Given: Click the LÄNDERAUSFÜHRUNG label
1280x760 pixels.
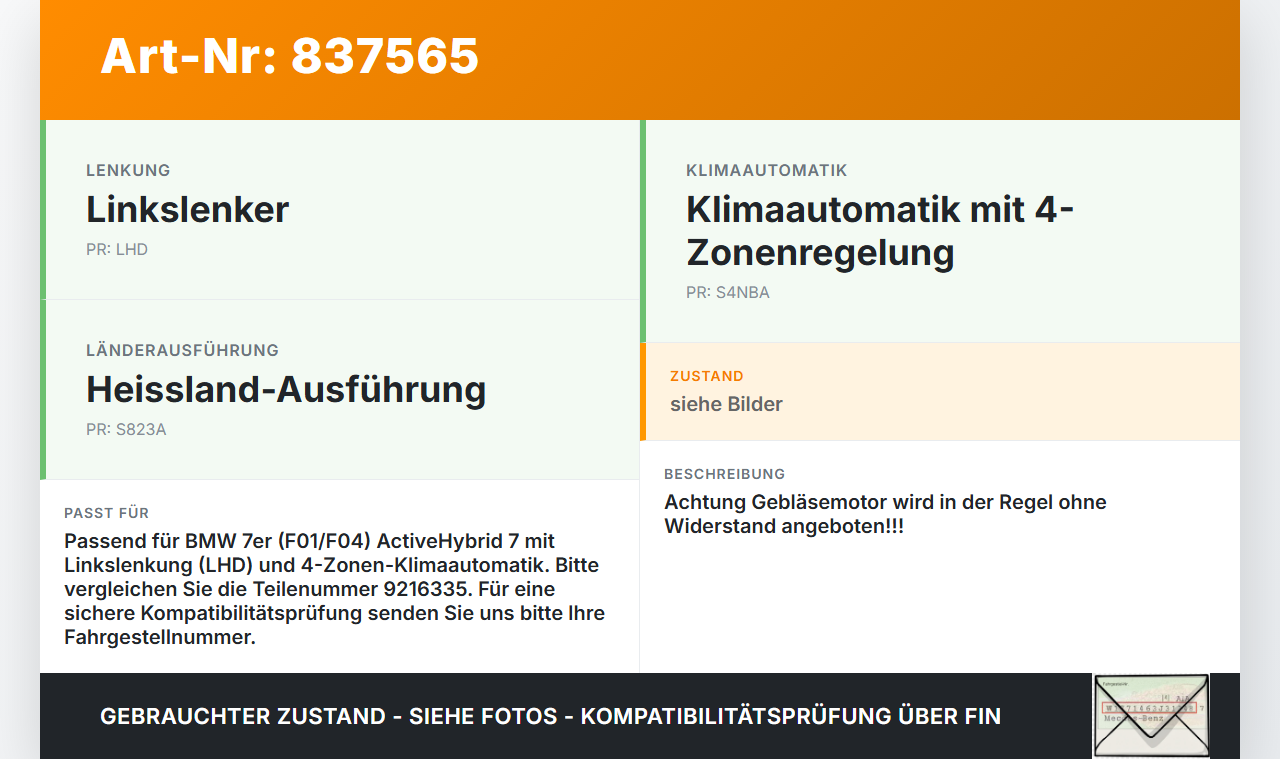Looking at the screenshot, I should (x=182, y=350).
